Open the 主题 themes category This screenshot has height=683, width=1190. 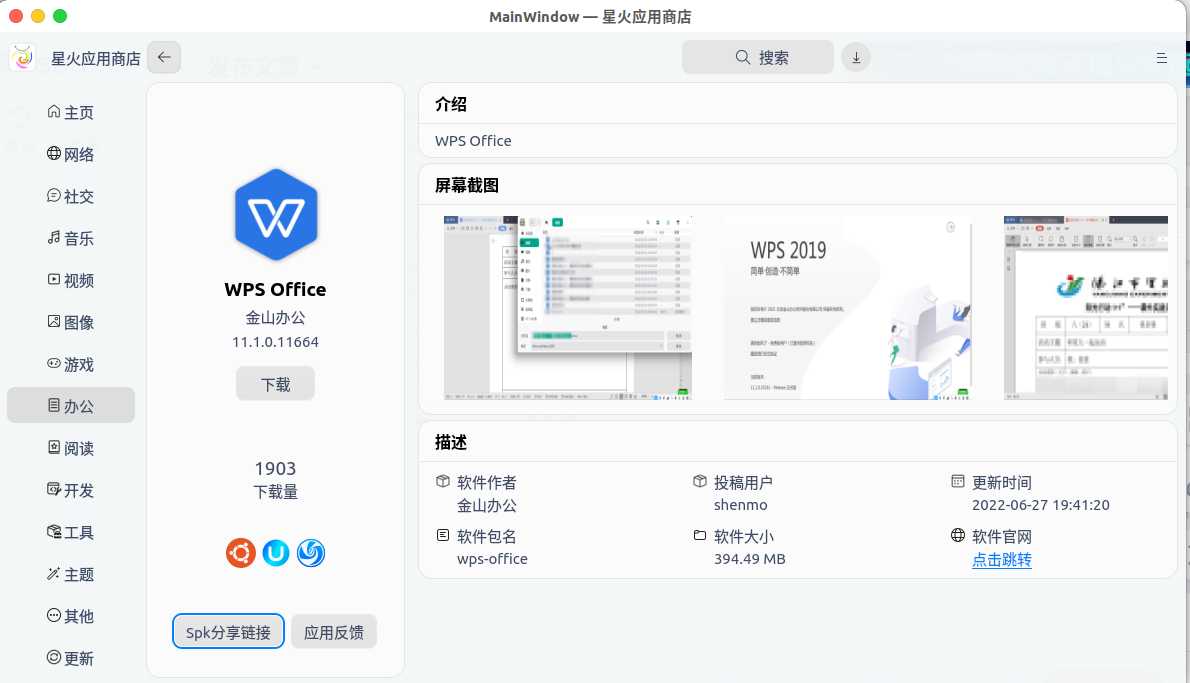(71, 574)
